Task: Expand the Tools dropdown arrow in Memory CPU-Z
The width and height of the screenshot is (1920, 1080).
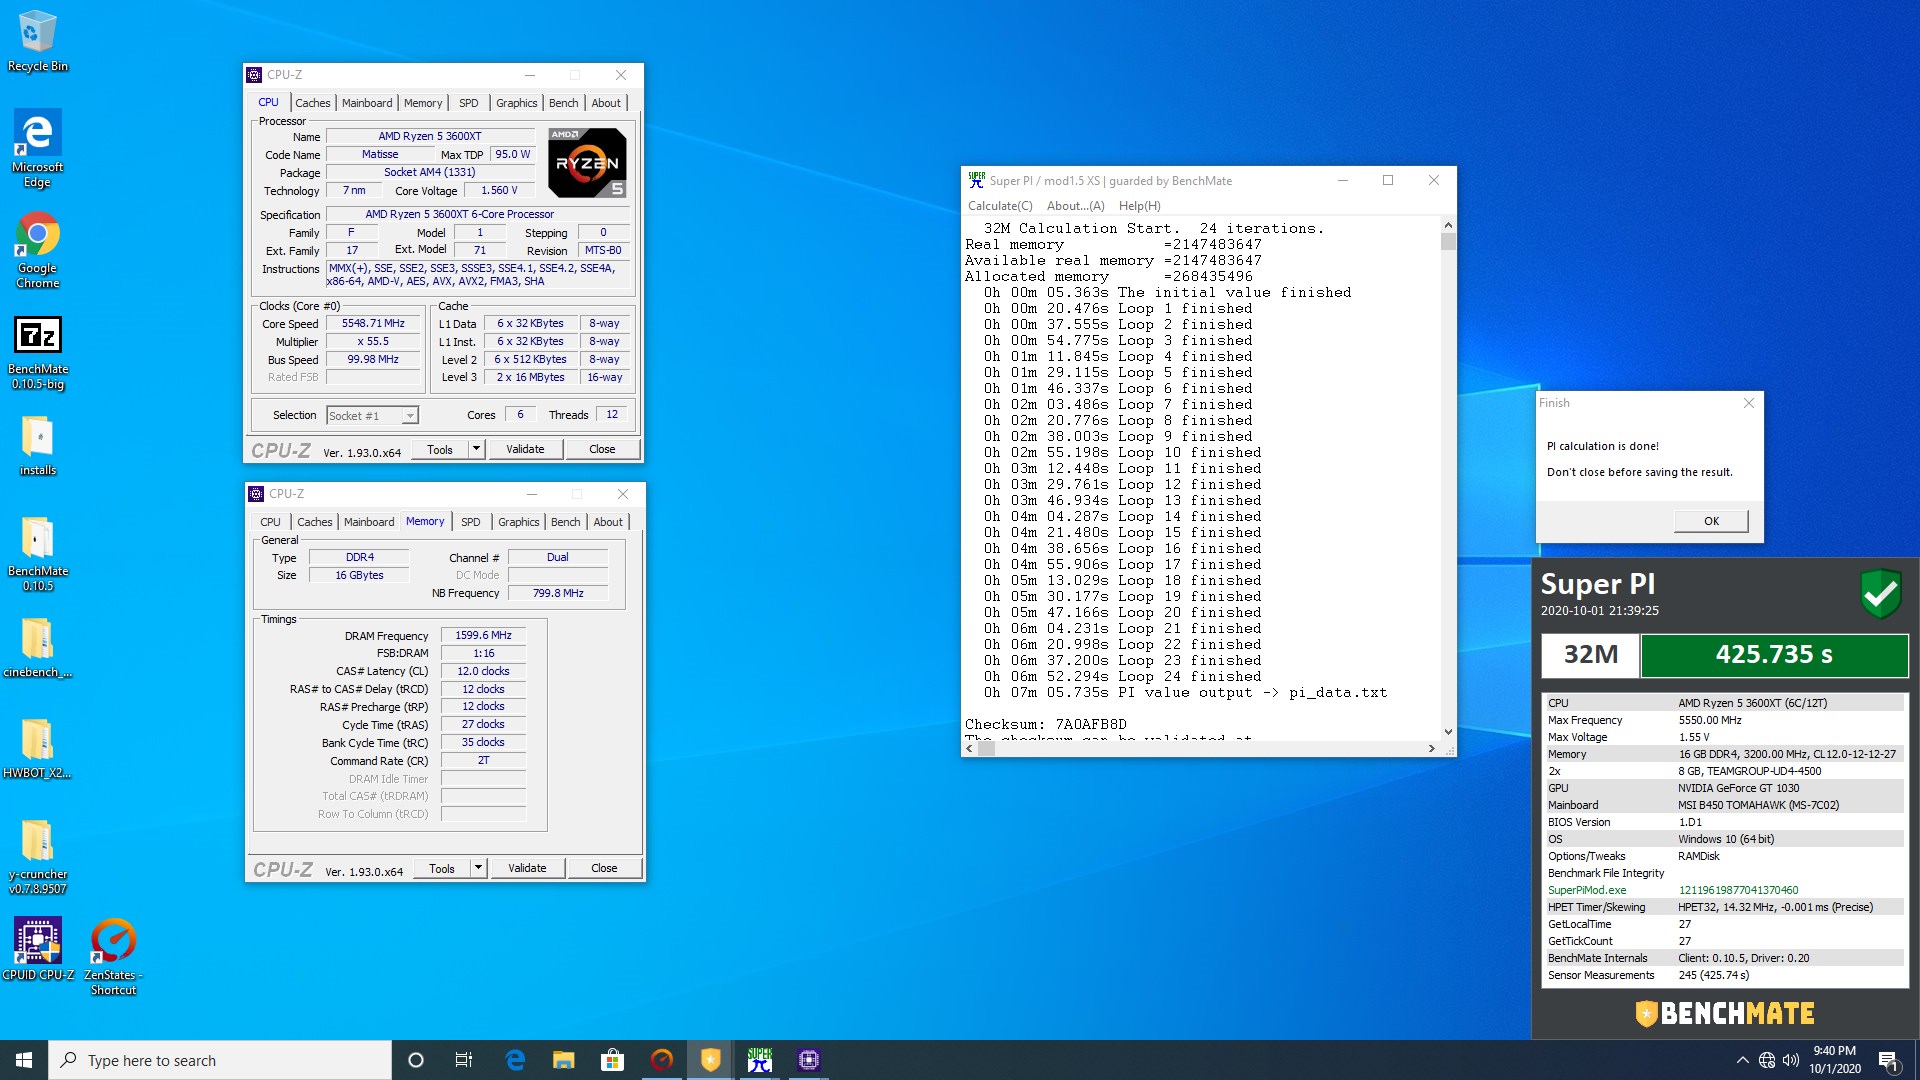Action: coord(479,868)
